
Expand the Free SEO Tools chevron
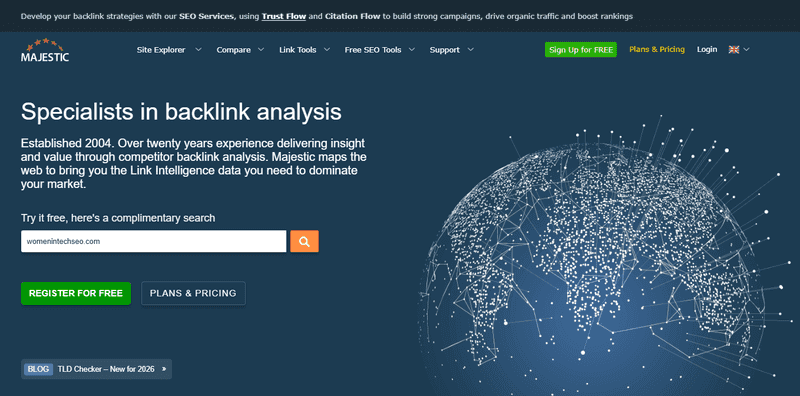tap(411, 50)
